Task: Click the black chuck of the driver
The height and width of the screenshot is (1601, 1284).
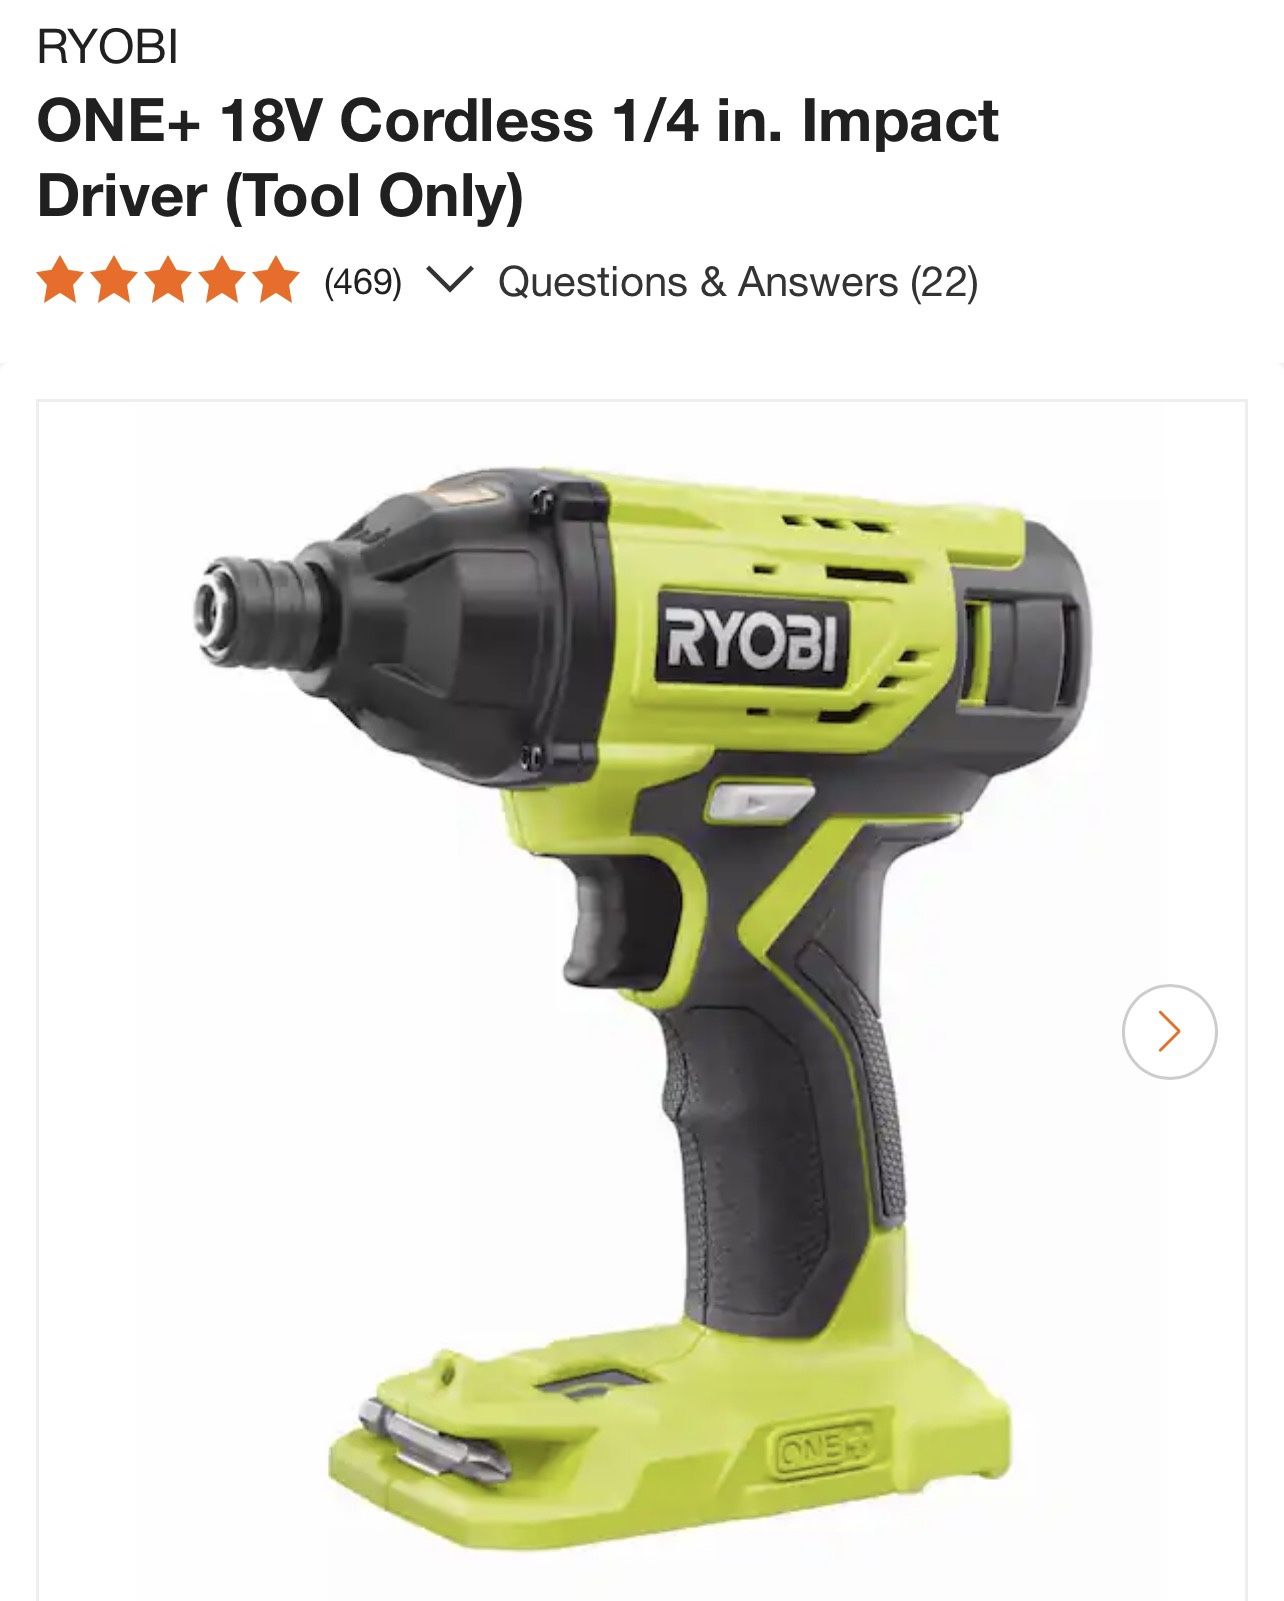Action: pyautogui.click(x=258, y=612)
